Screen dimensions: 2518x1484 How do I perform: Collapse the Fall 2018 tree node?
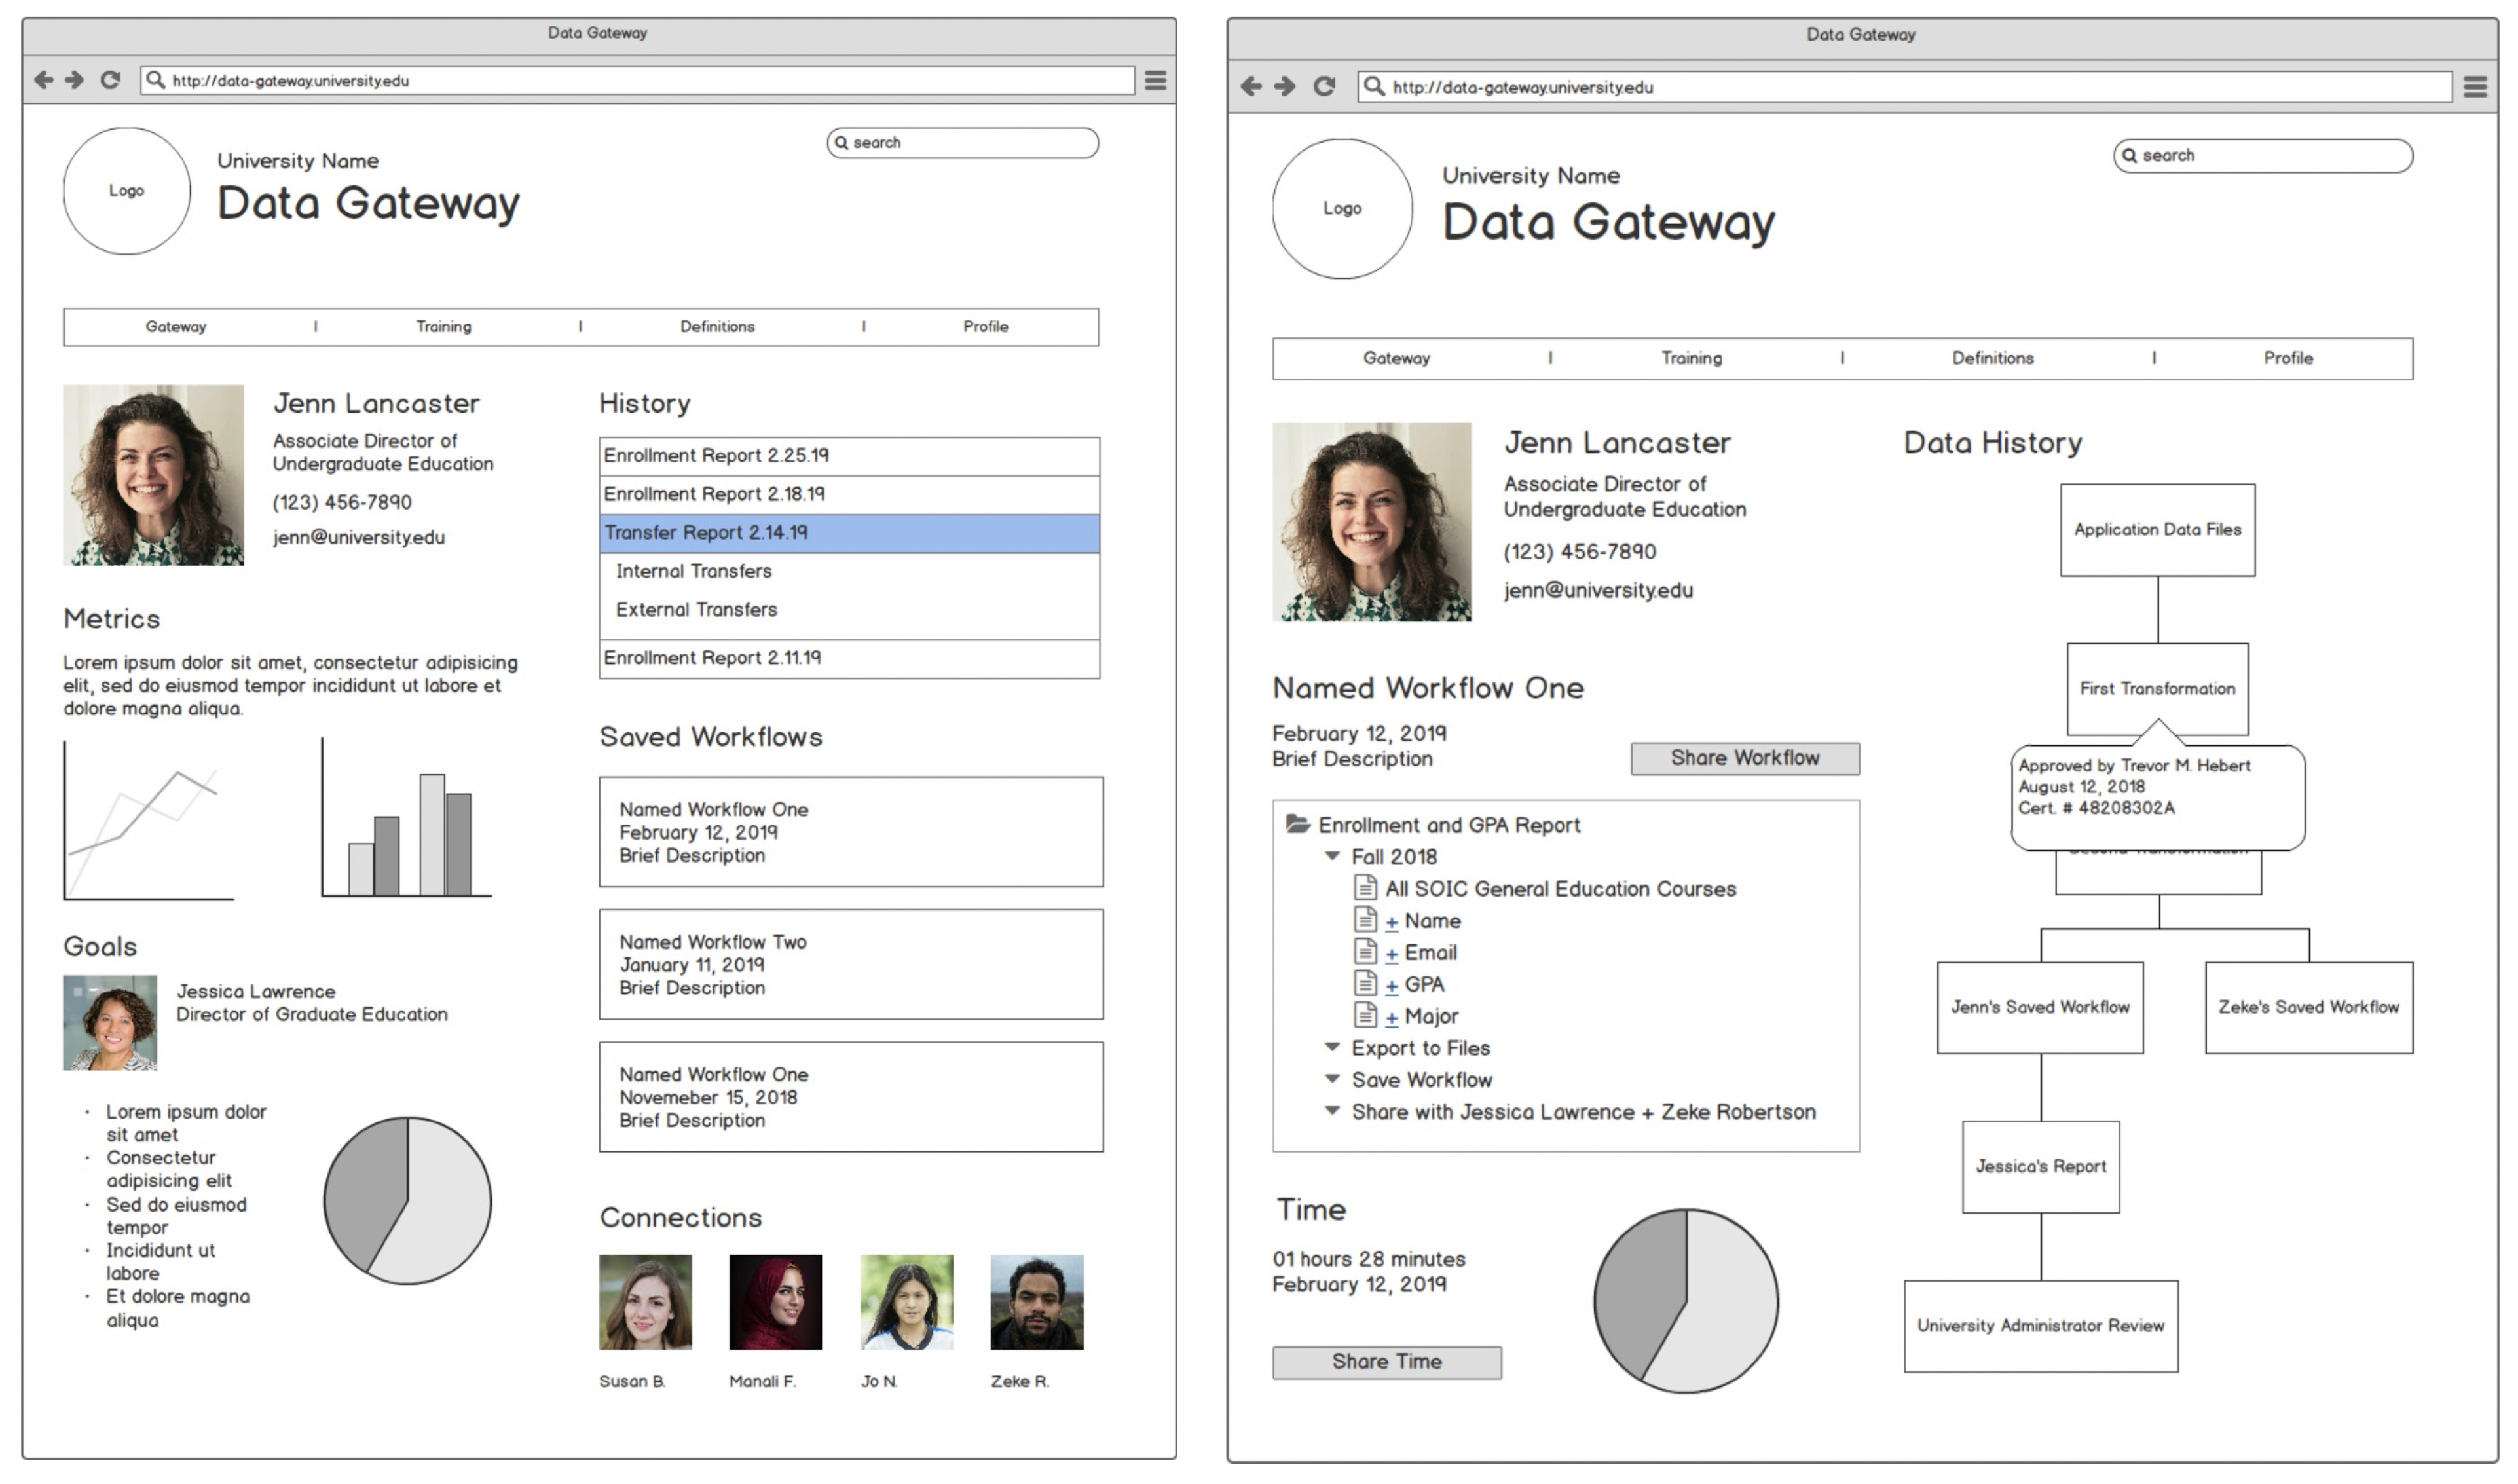[x=1332, y=856]
